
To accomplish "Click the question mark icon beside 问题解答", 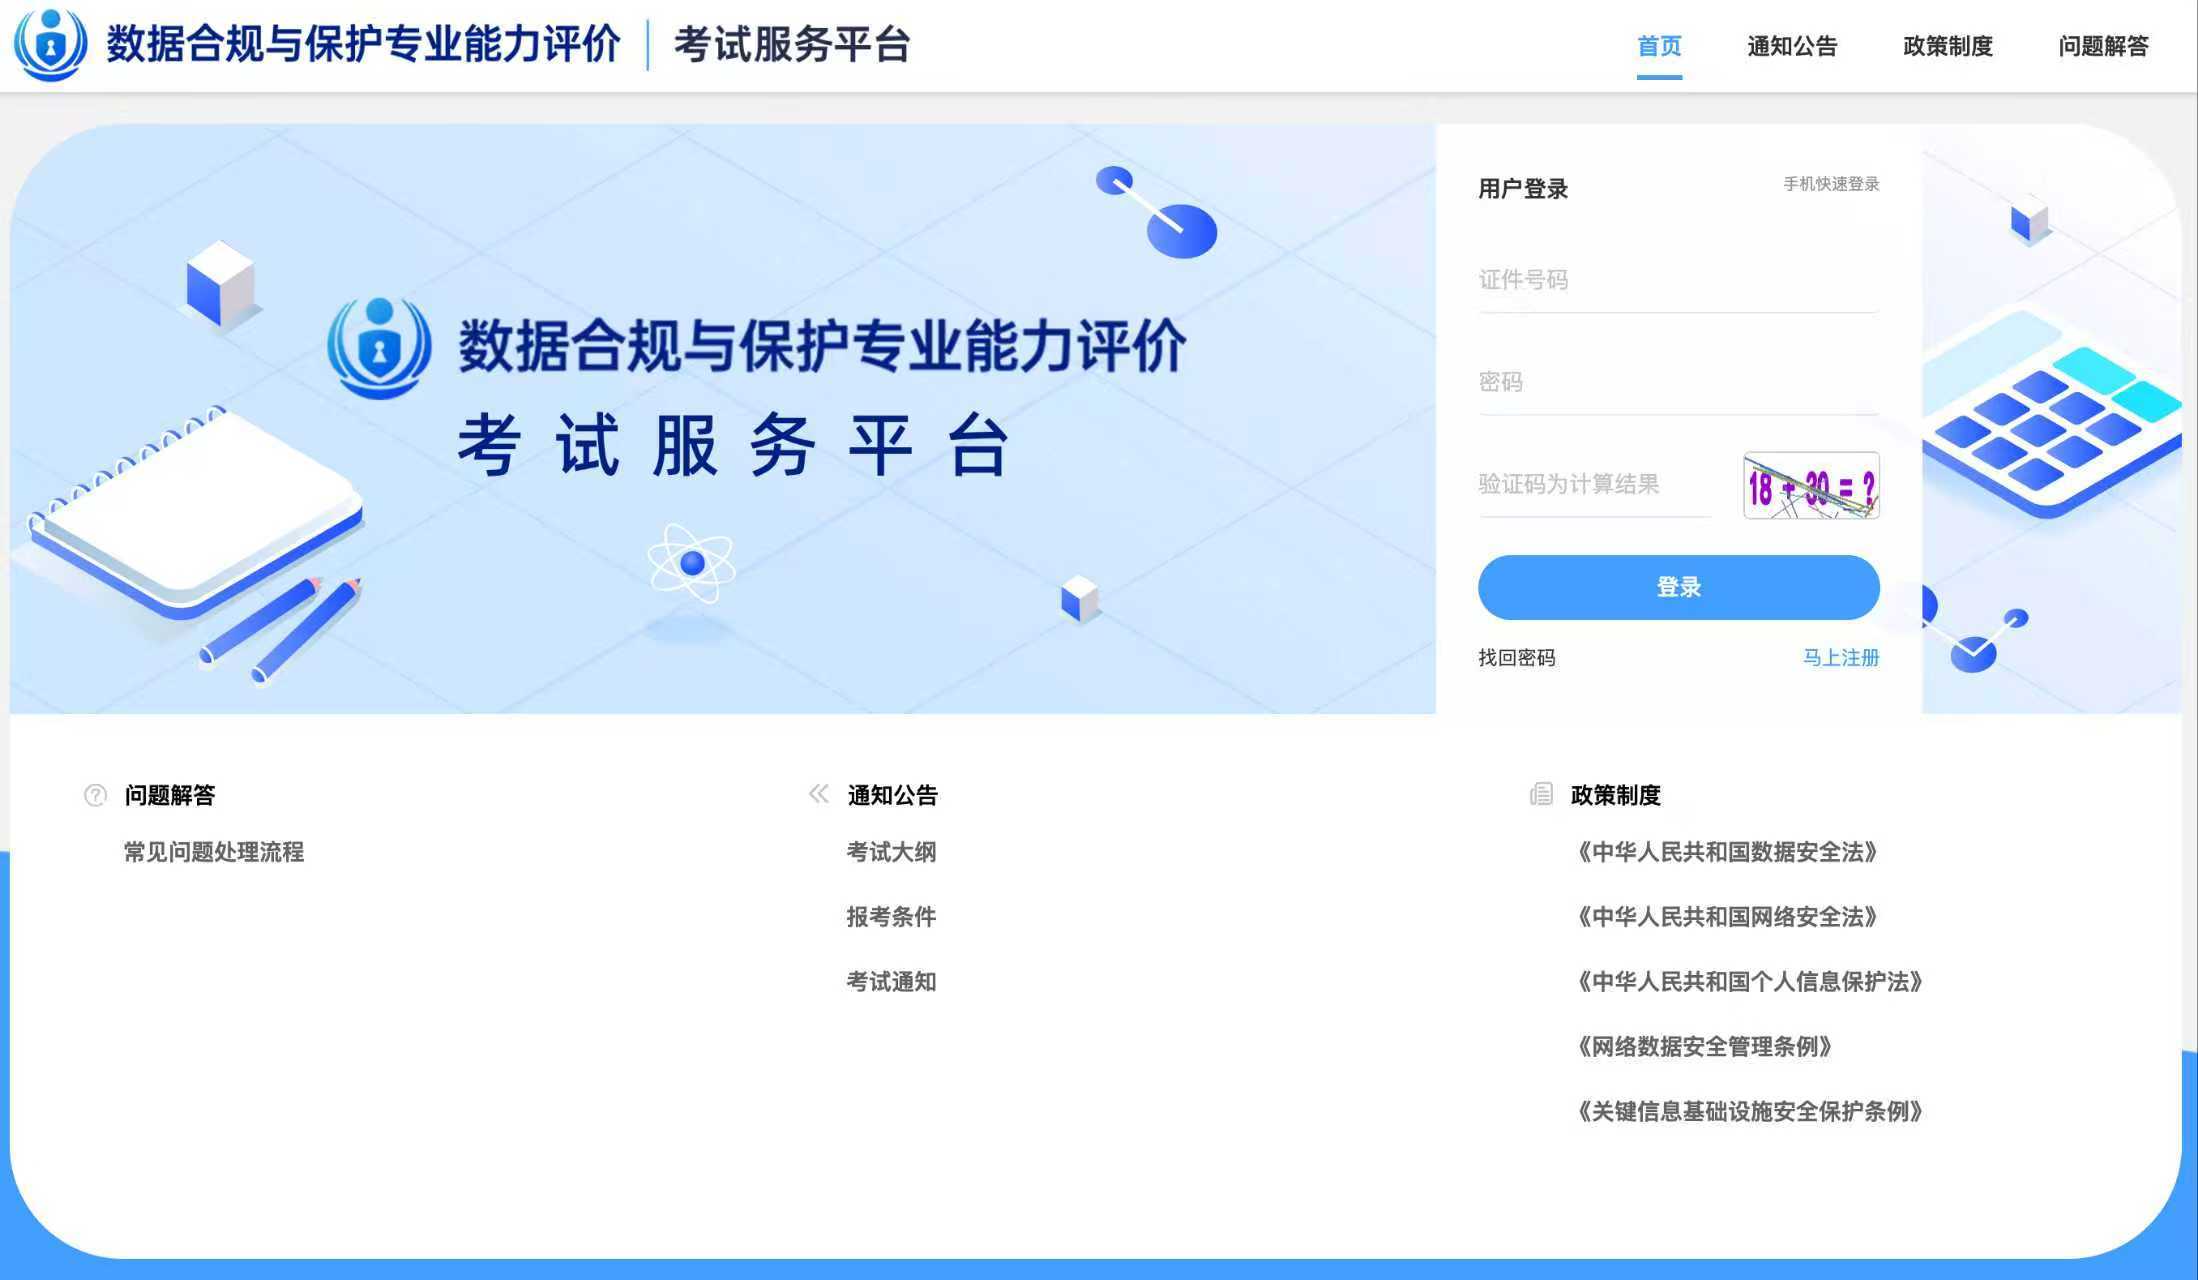I will click(95, 795).
